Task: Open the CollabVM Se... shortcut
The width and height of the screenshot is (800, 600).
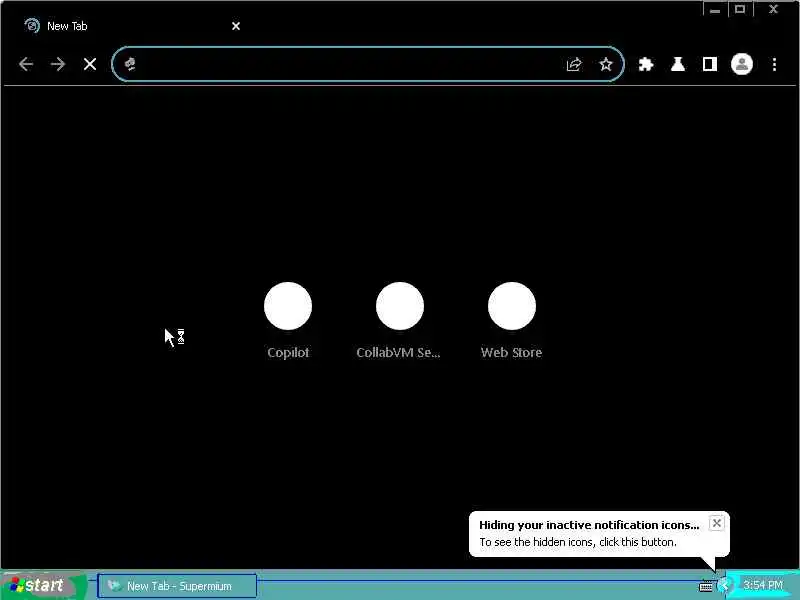Action: pyautogui.click(x=399, y=320)
